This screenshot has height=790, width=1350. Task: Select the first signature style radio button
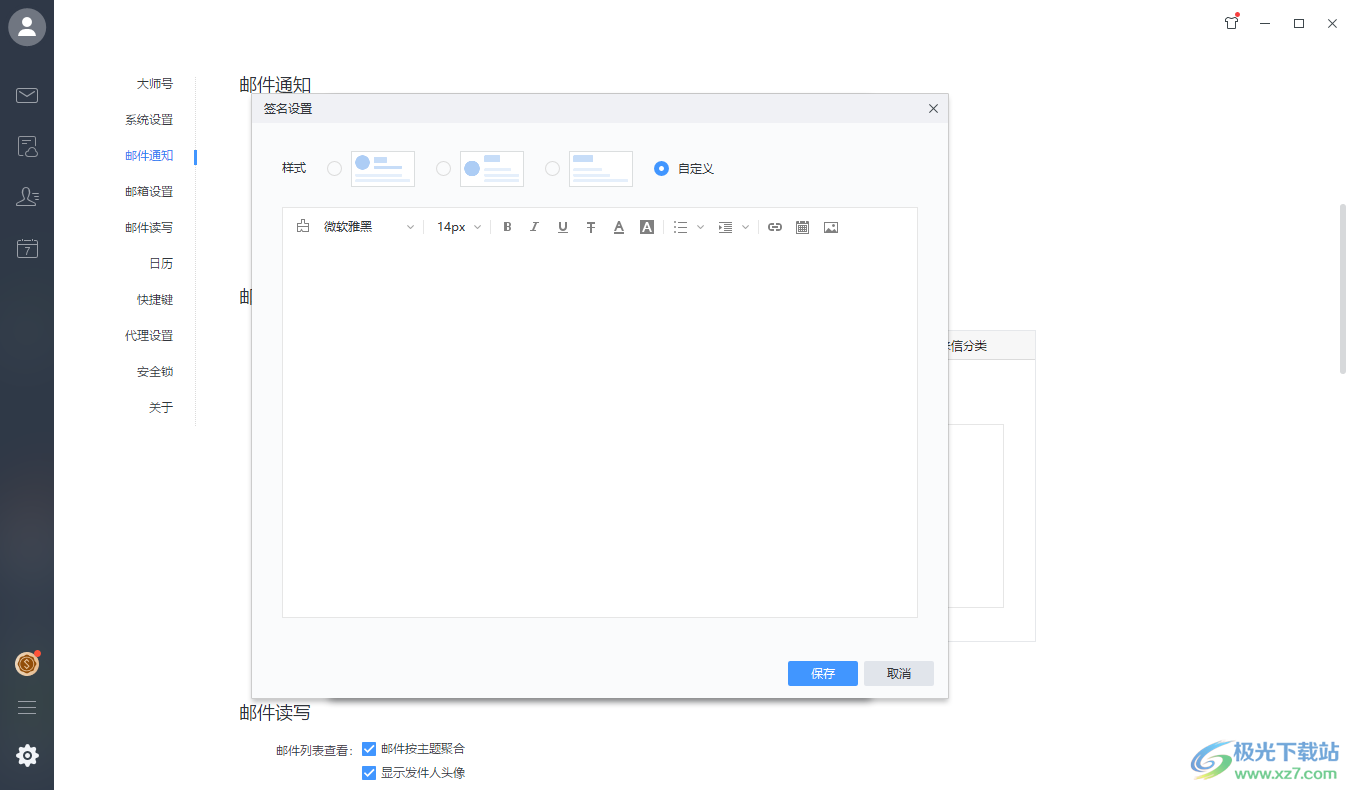334,169
